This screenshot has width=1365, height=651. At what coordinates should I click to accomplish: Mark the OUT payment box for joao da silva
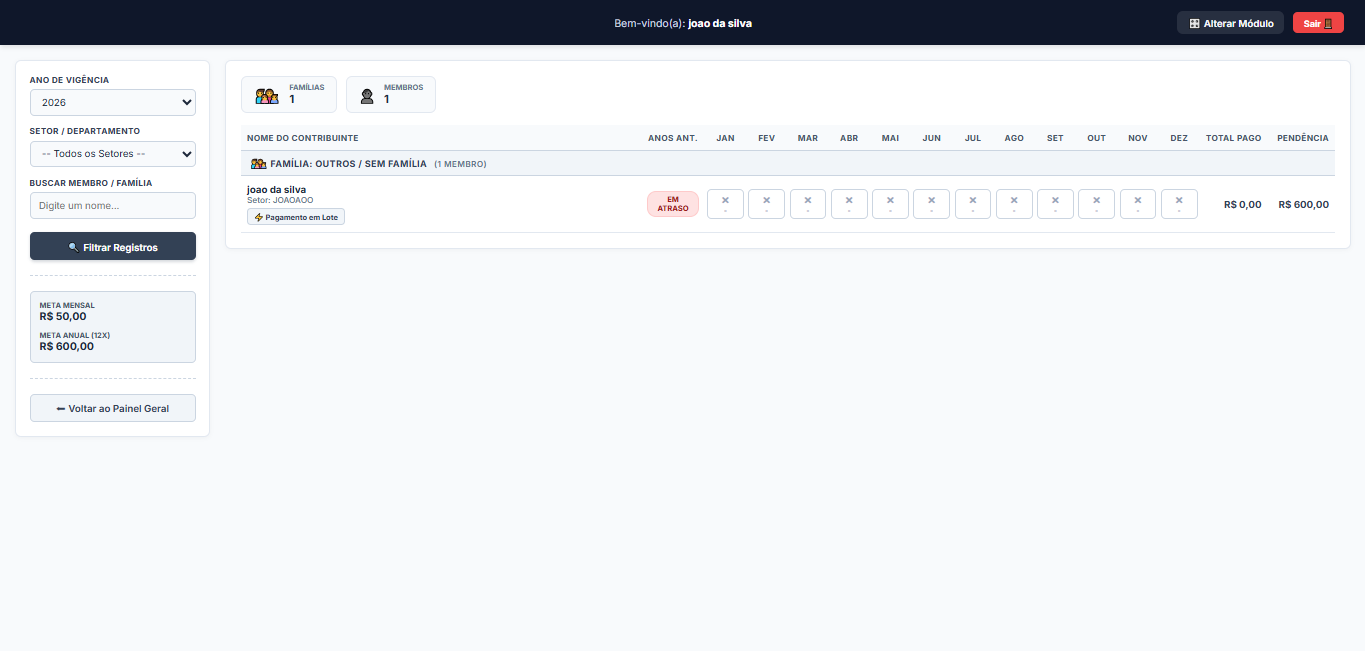(1096, 204)
